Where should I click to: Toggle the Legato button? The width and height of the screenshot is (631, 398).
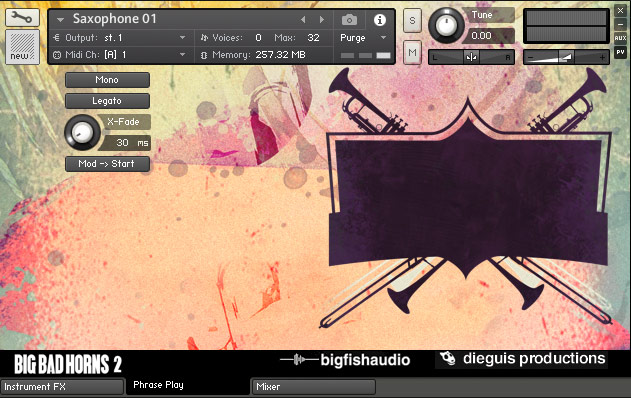tap(107, 101)
